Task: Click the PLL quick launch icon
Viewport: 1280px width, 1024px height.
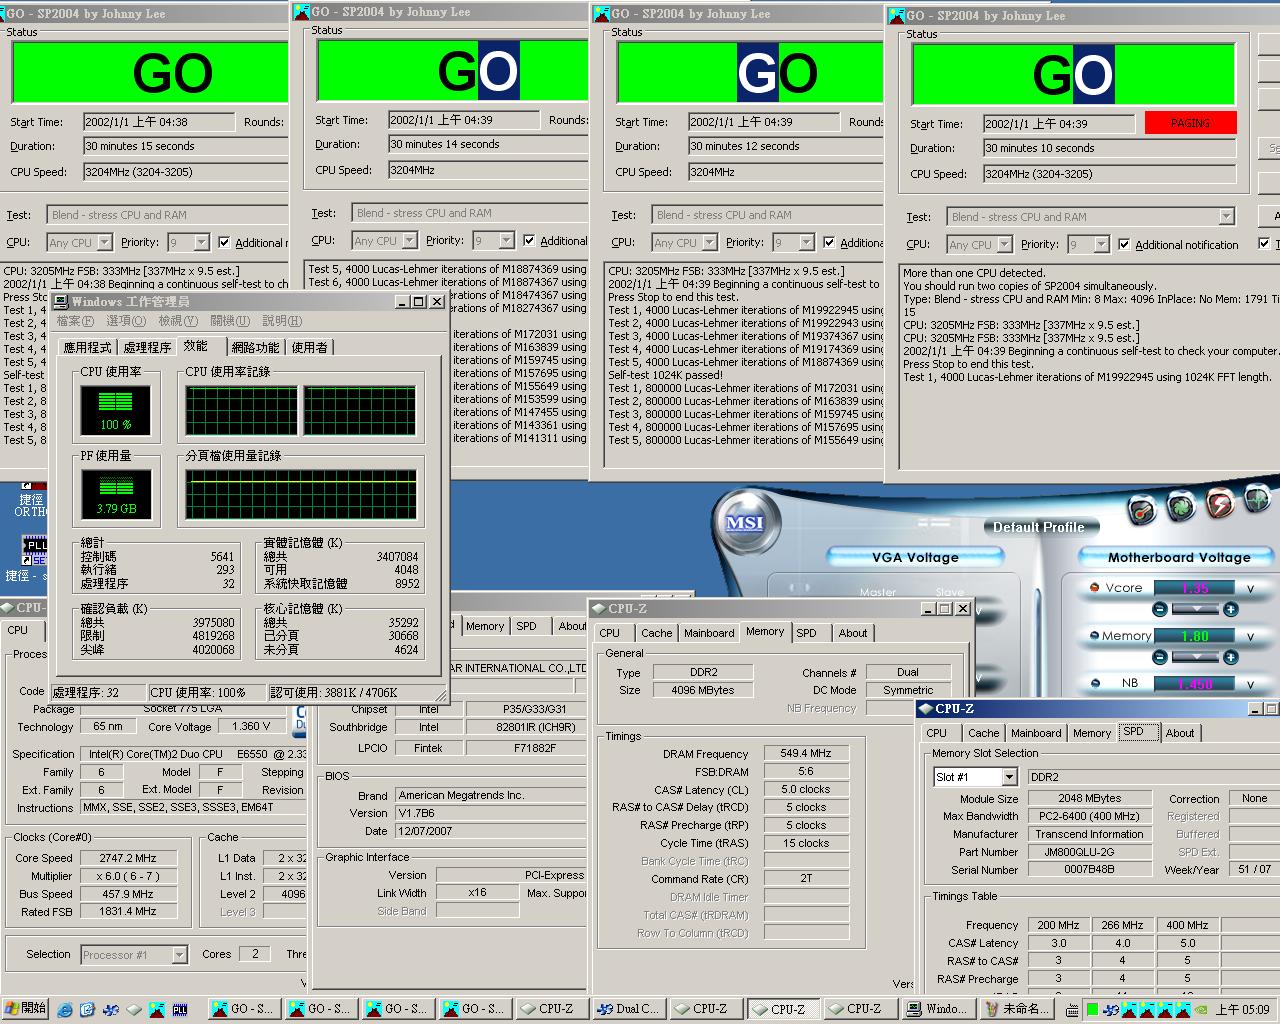Action: 180,1009
